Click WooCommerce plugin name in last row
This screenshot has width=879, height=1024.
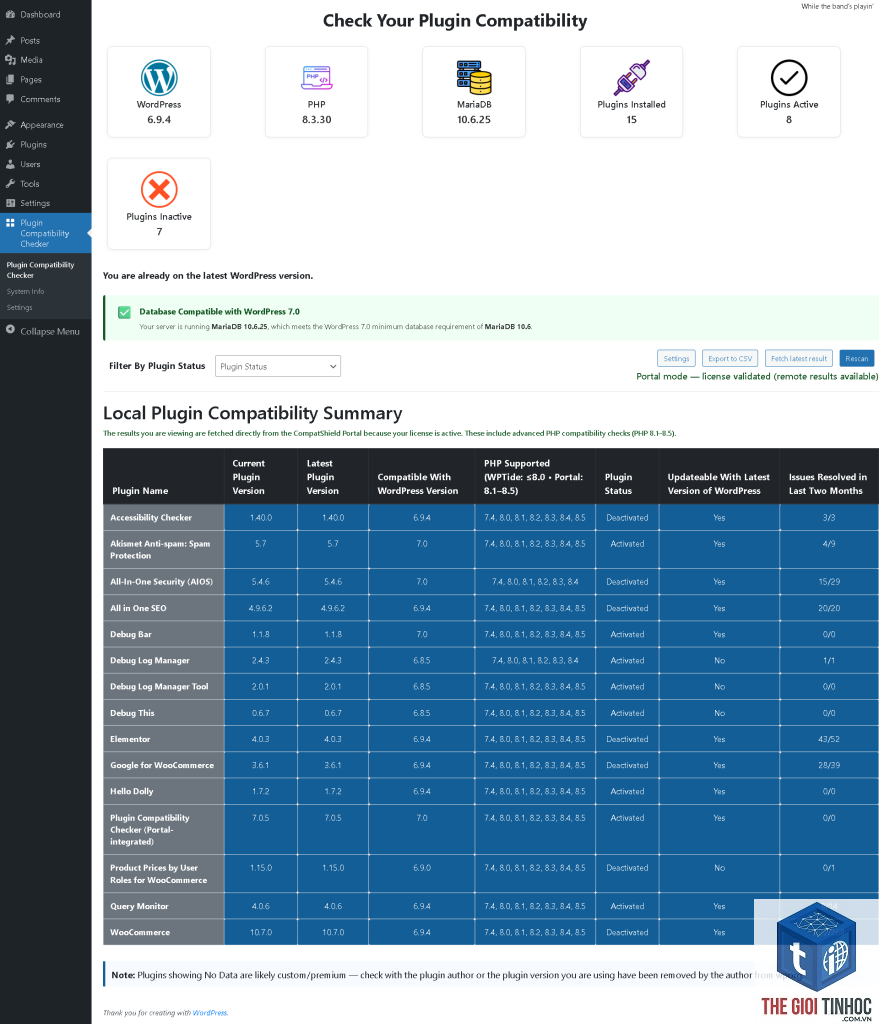coord(140,933)
